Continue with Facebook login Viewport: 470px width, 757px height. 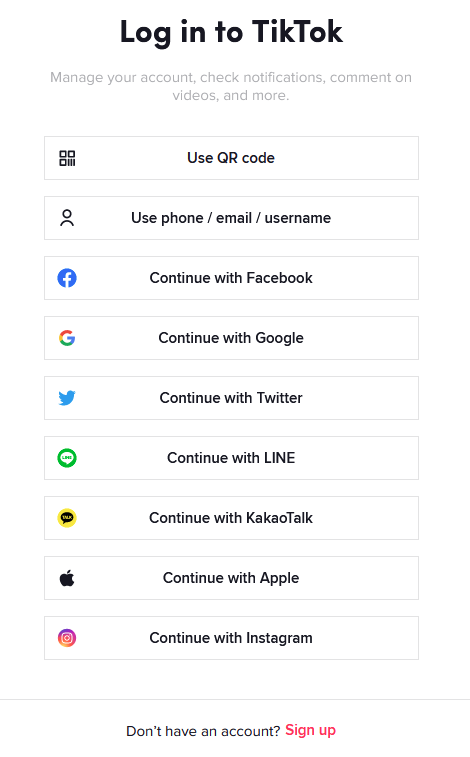231,278
